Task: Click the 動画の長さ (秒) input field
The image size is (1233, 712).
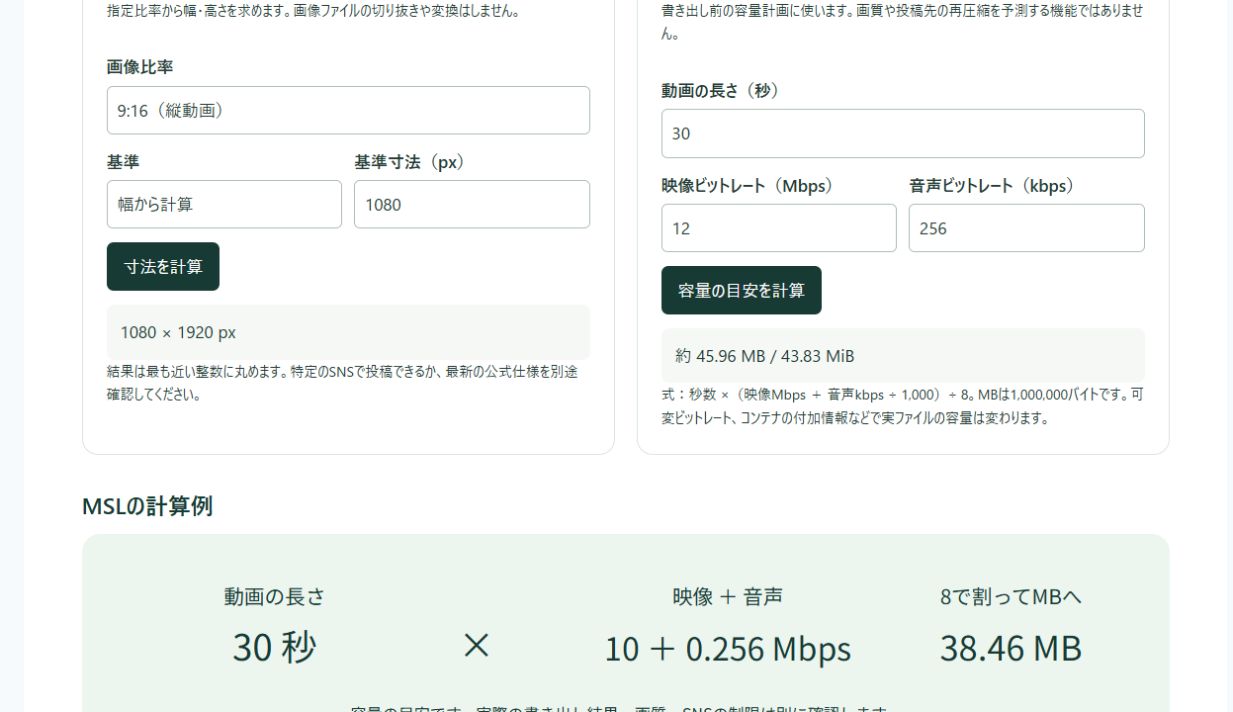Action: [903, 133]
